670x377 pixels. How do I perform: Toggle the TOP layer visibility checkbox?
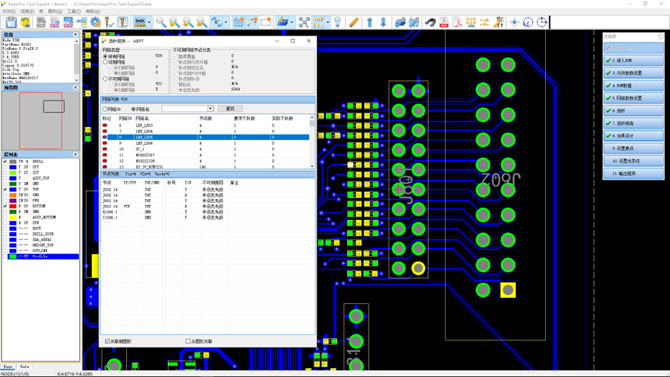(x=5, y=189)
